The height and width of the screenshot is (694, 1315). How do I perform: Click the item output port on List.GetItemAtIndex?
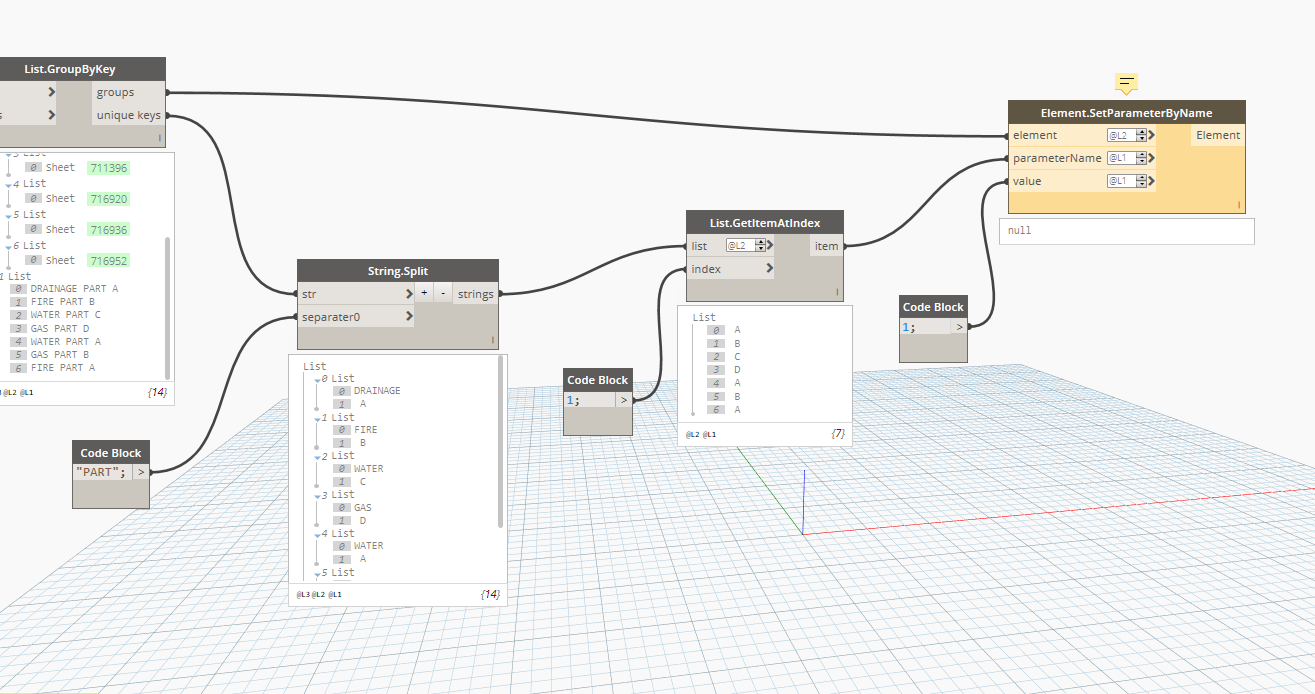click(826, 246)
